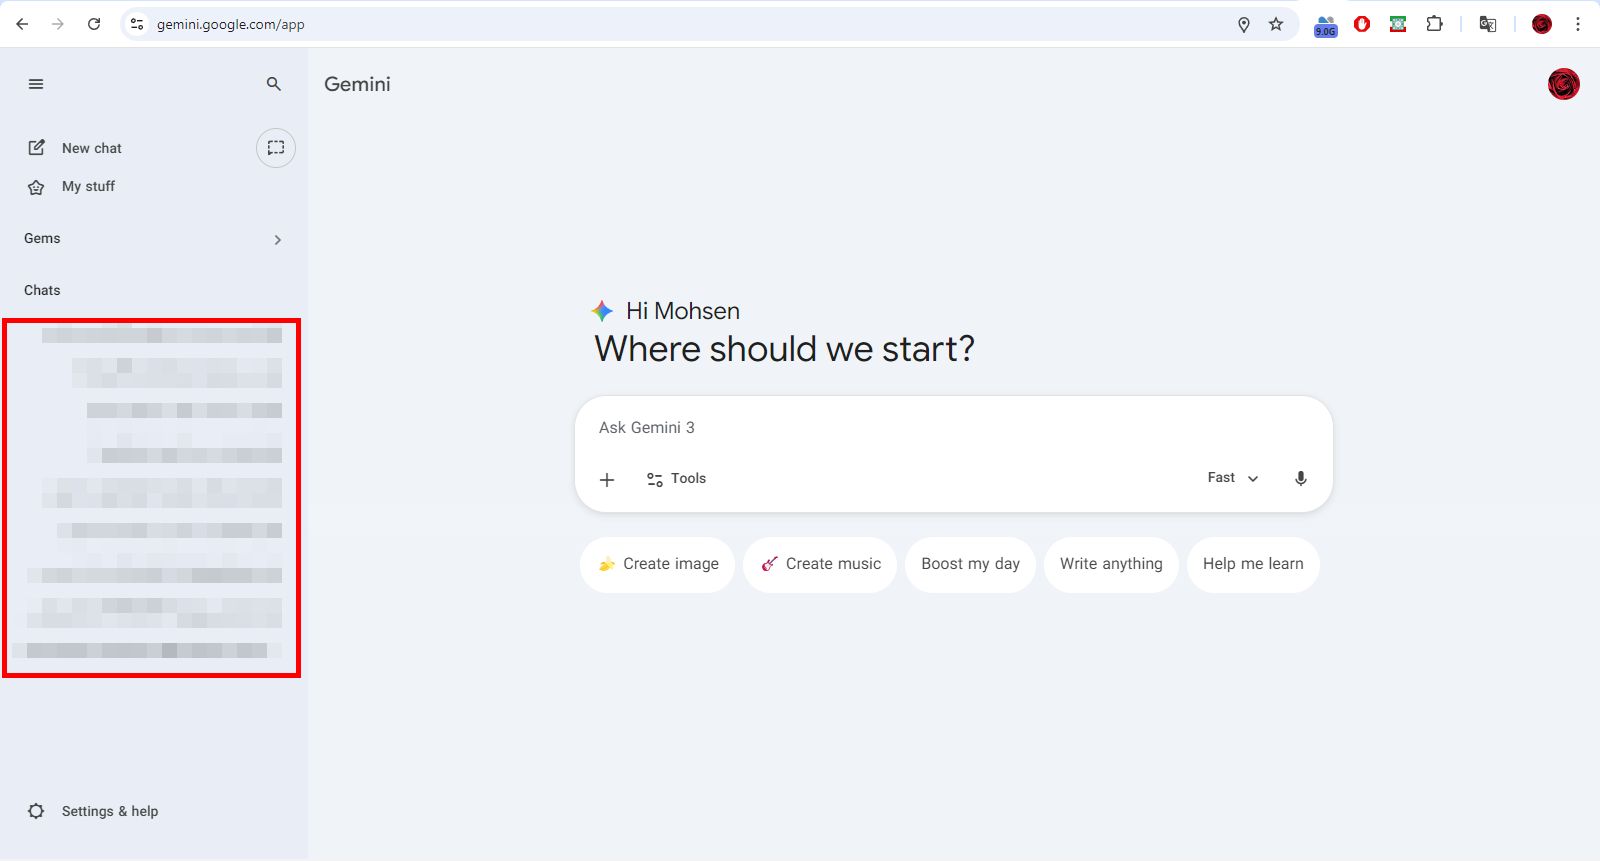The height and width of the screenshot is (861, 1600).
Task: Click the temporary chat icon
Action: tap(276, 148)
